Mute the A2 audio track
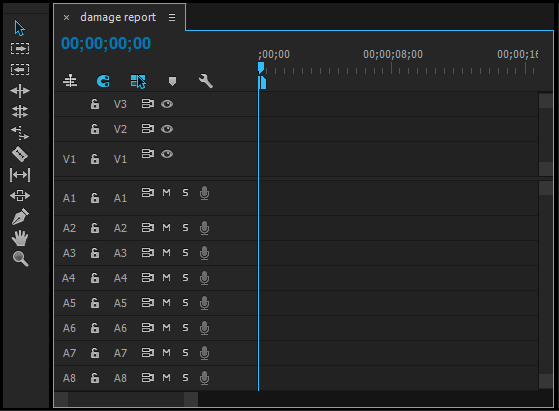 click(x=166, y=228)
